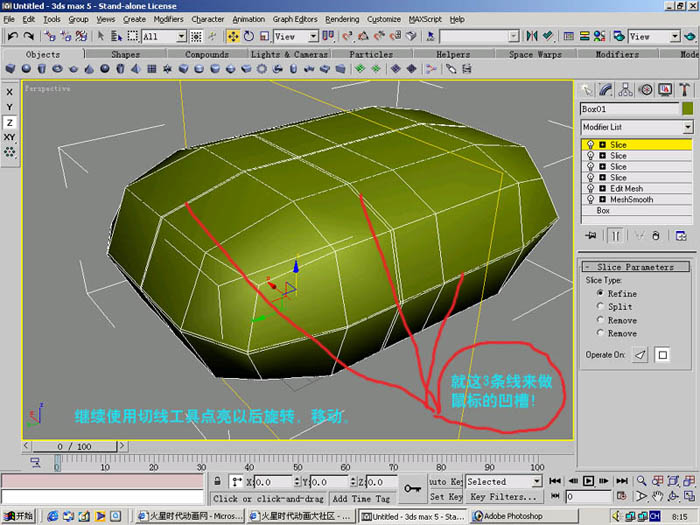Activate the Select and Move tool

point(233,36)
